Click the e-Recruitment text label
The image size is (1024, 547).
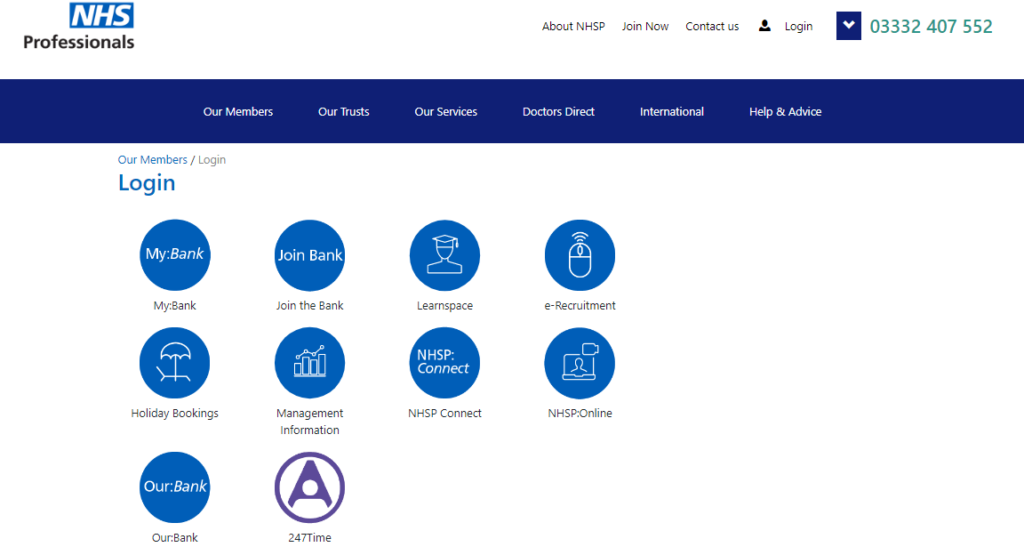tap(580, 305)
